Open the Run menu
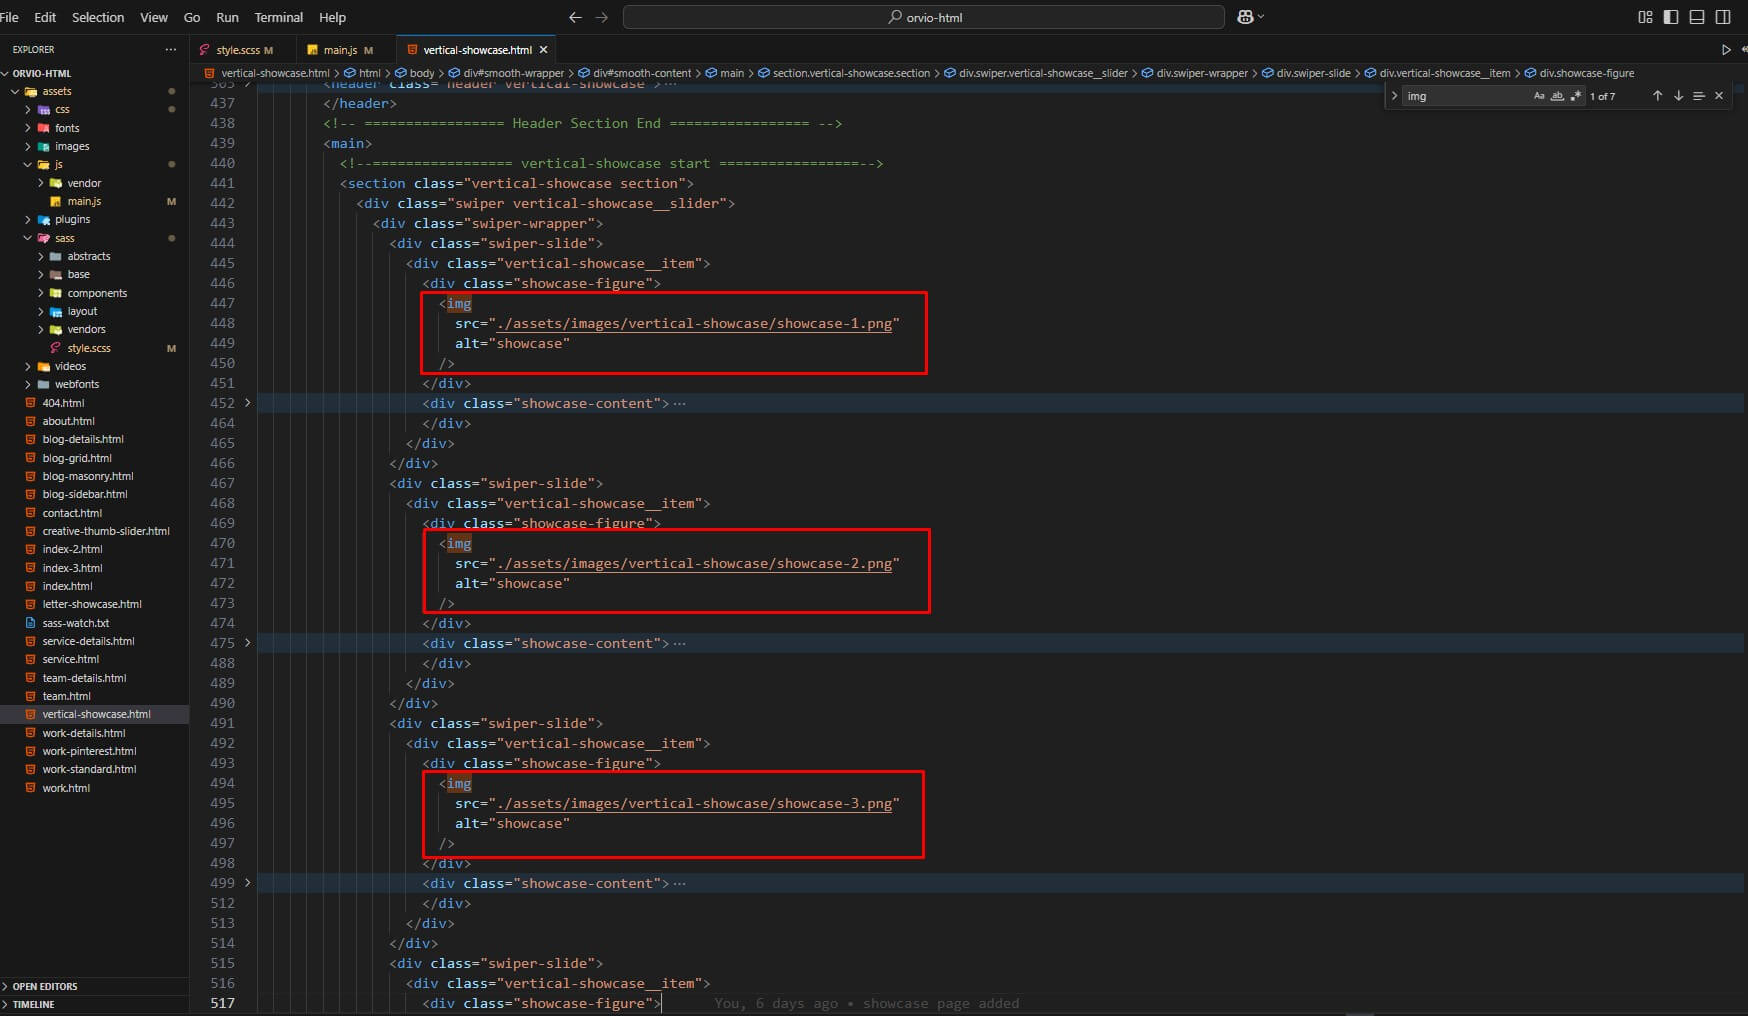The height and width of the screenshot is (1016, 1748). point(227,17)
